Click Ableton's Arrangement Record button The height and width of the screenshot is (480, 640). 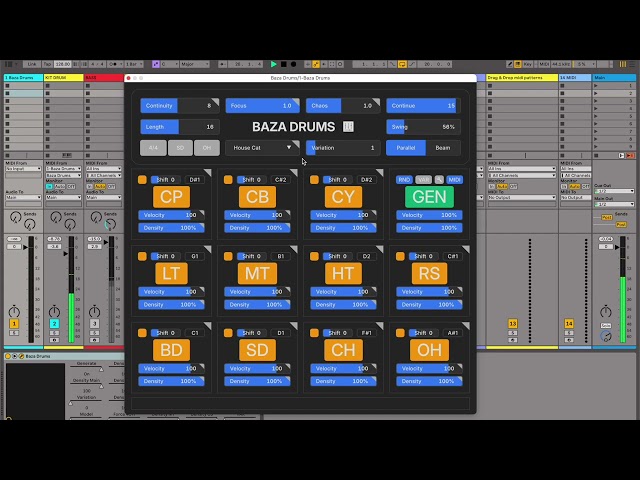(293, 64)
